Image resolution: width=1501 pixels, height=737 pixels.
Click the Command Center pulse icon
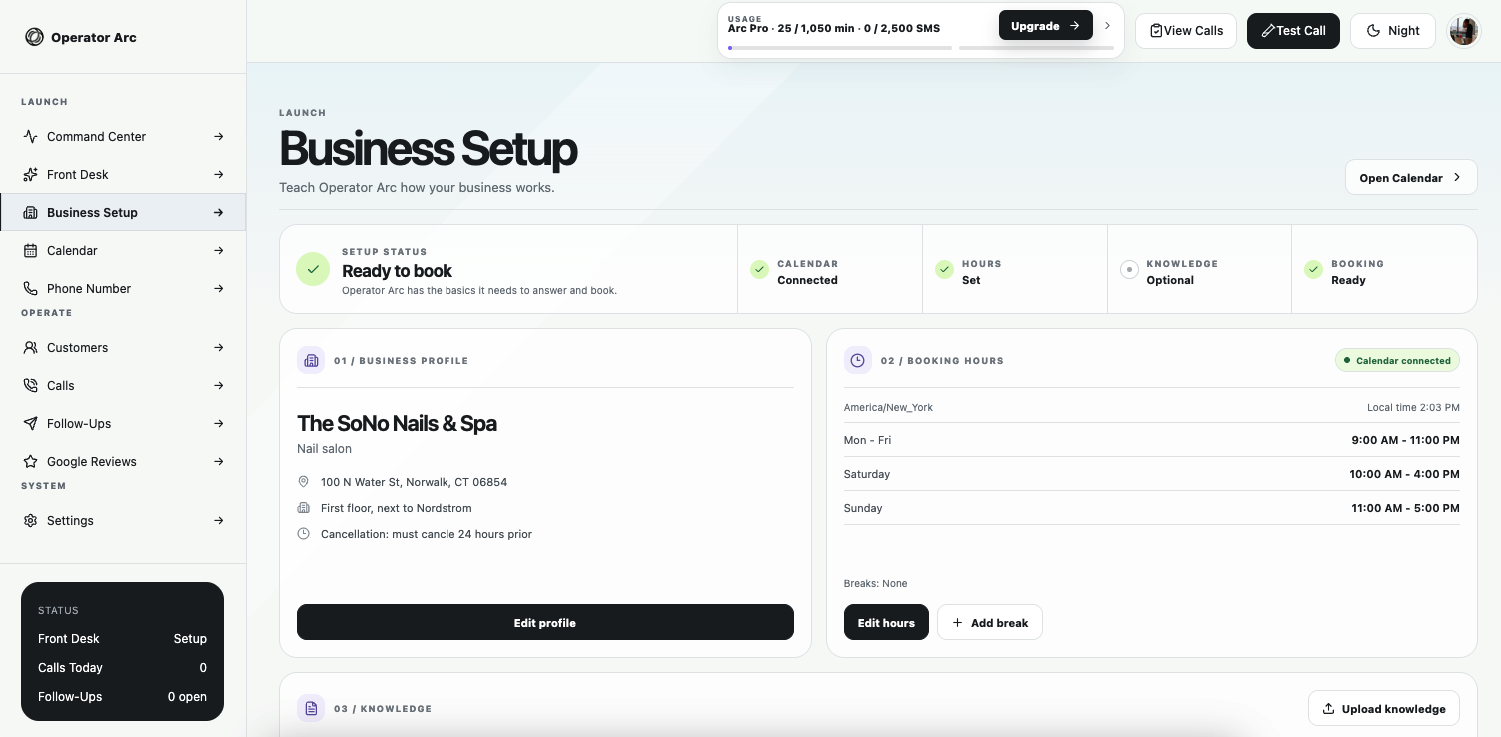coord(30,136)
